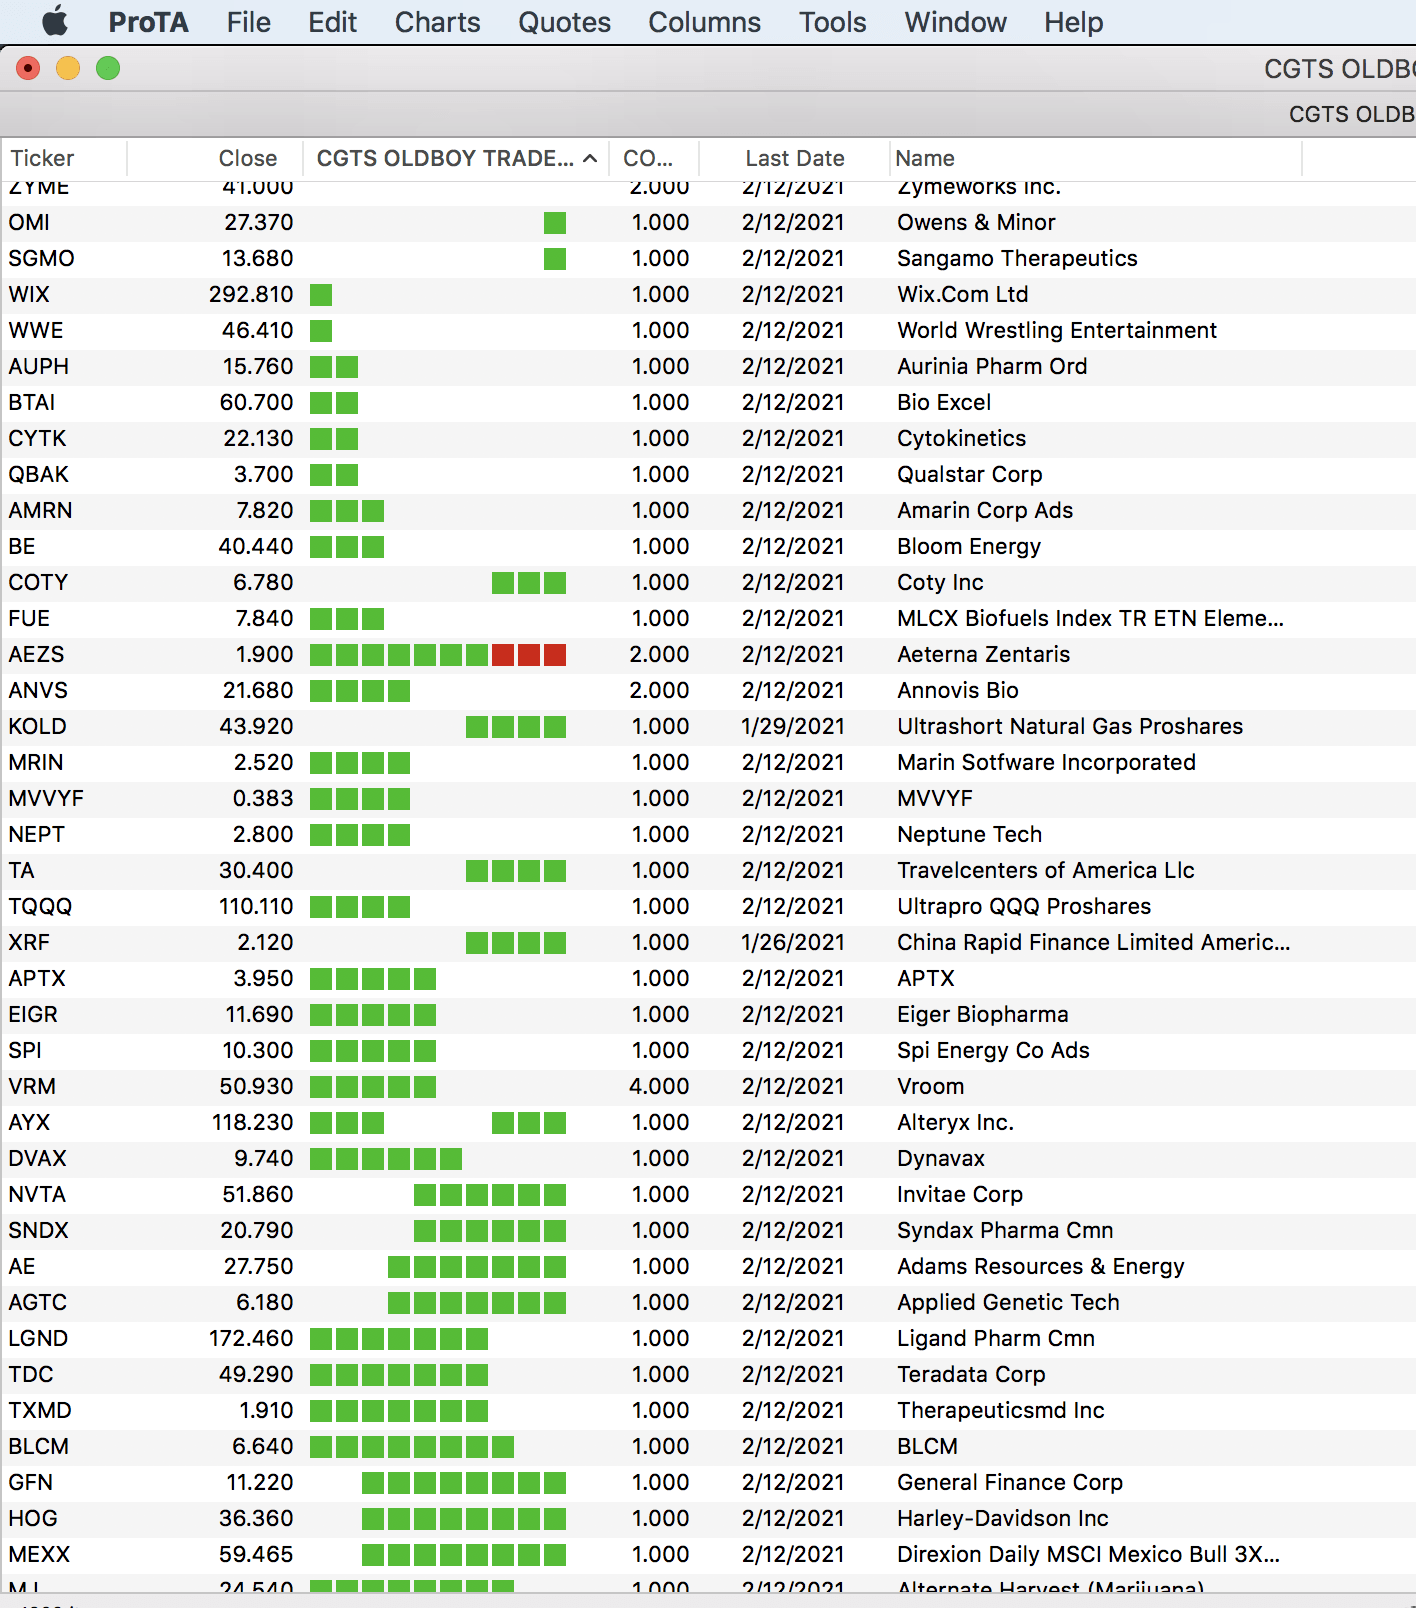Open the Columns menu
Screen dimensions: 1416x1608
pyautogui.click(x=704, y=22)
